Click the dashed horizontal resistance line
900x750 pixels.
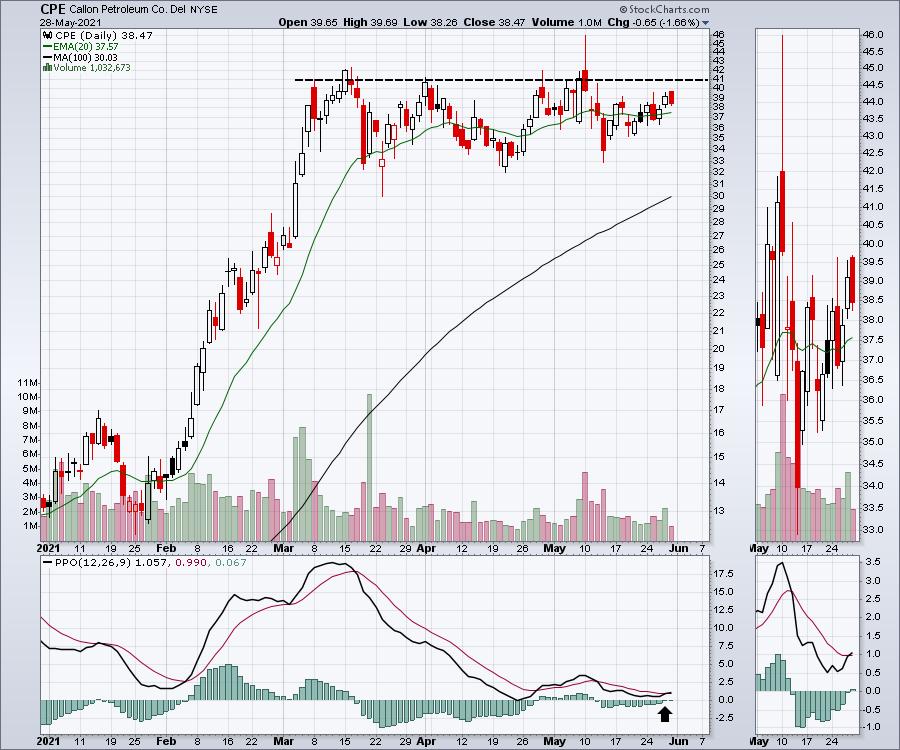[x=501, y=80]
